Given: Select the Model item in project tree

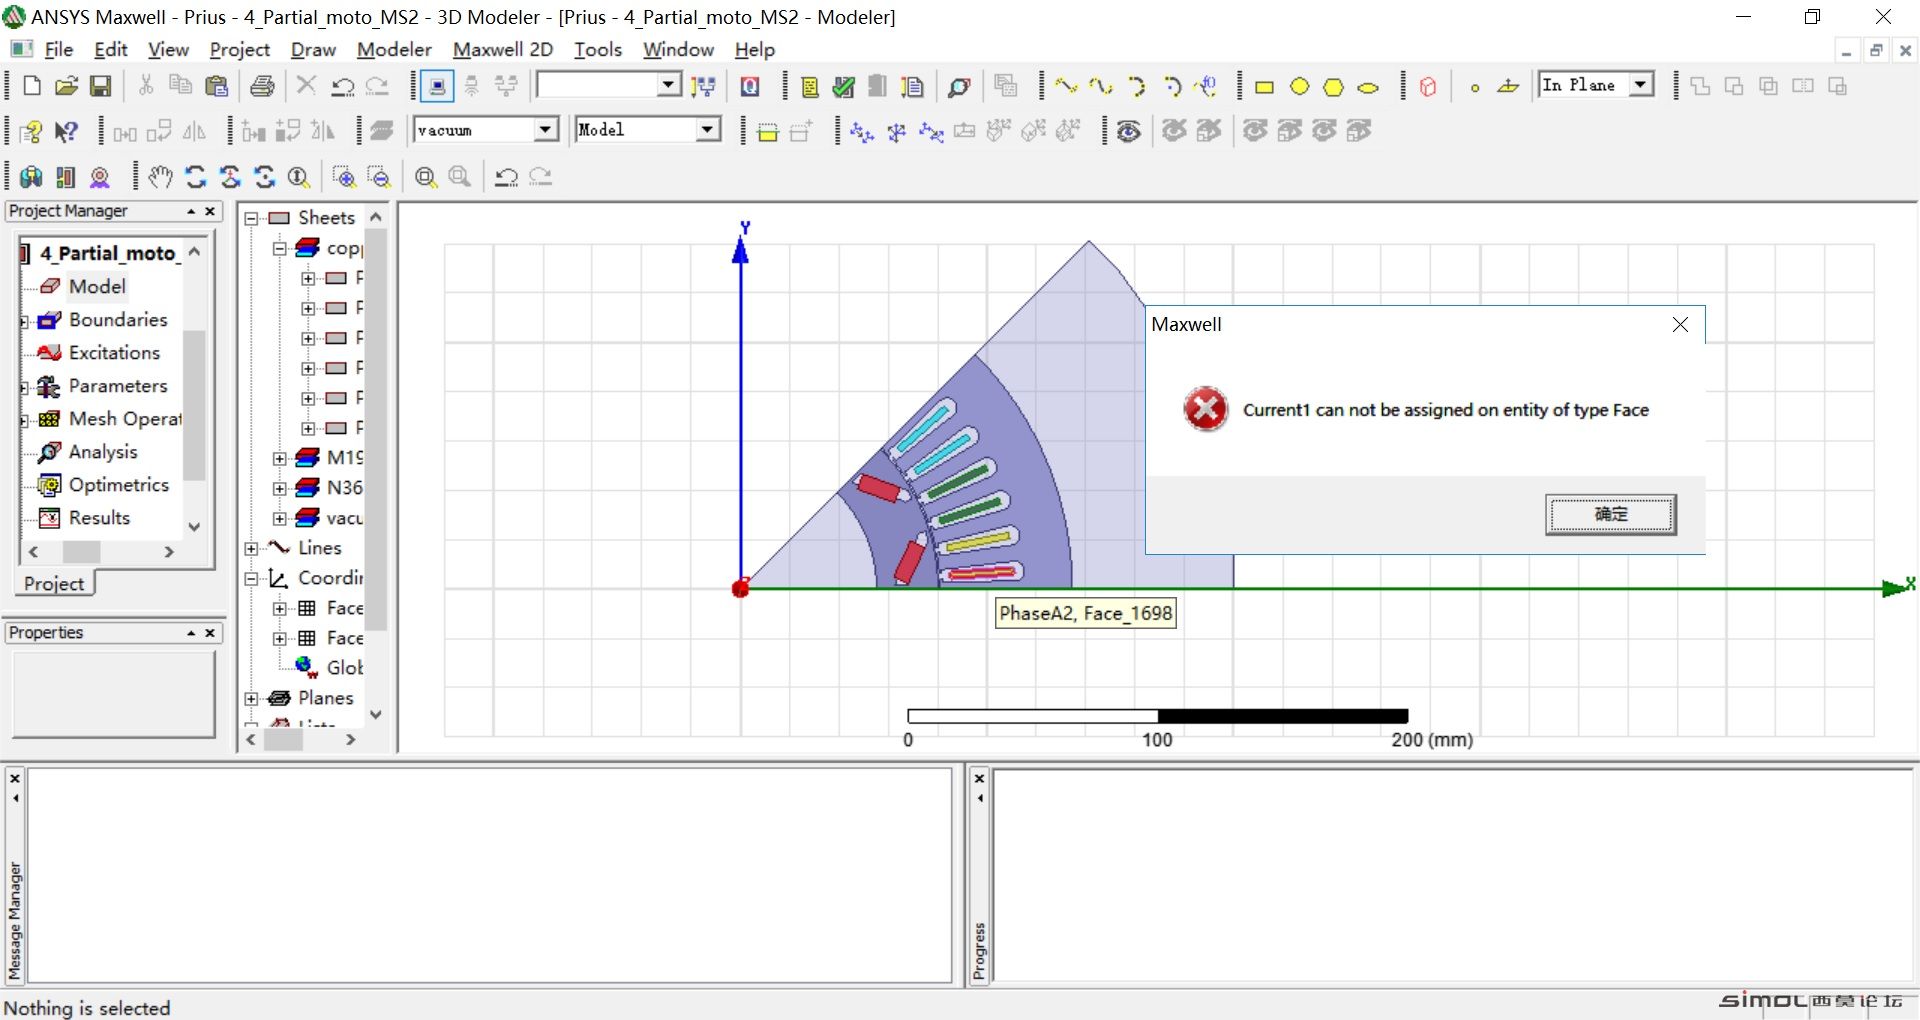Looking at the screenshot, I should pyautogui.click(x=97, y=286).
